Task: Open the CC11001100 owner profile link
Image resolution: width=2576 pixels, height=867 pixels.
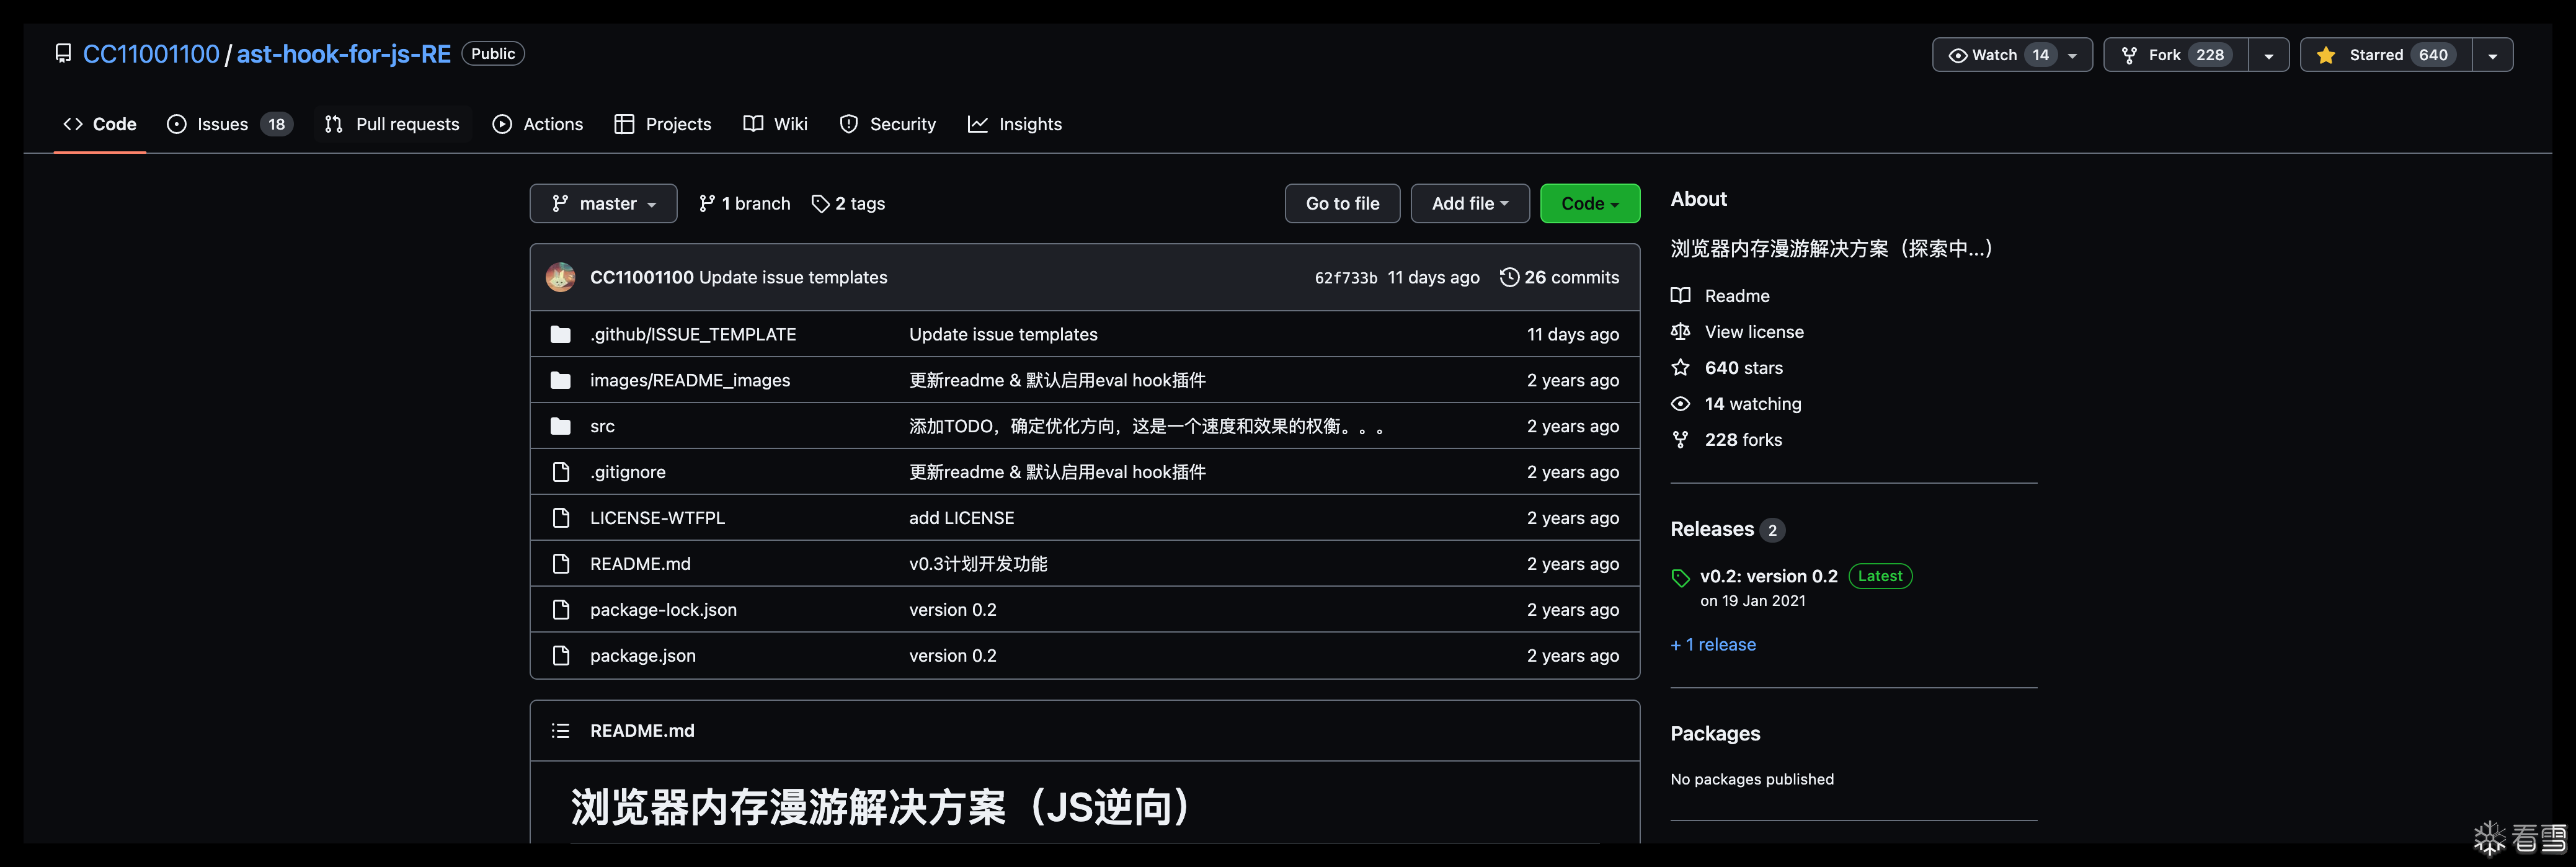Action: coord(151,54)
